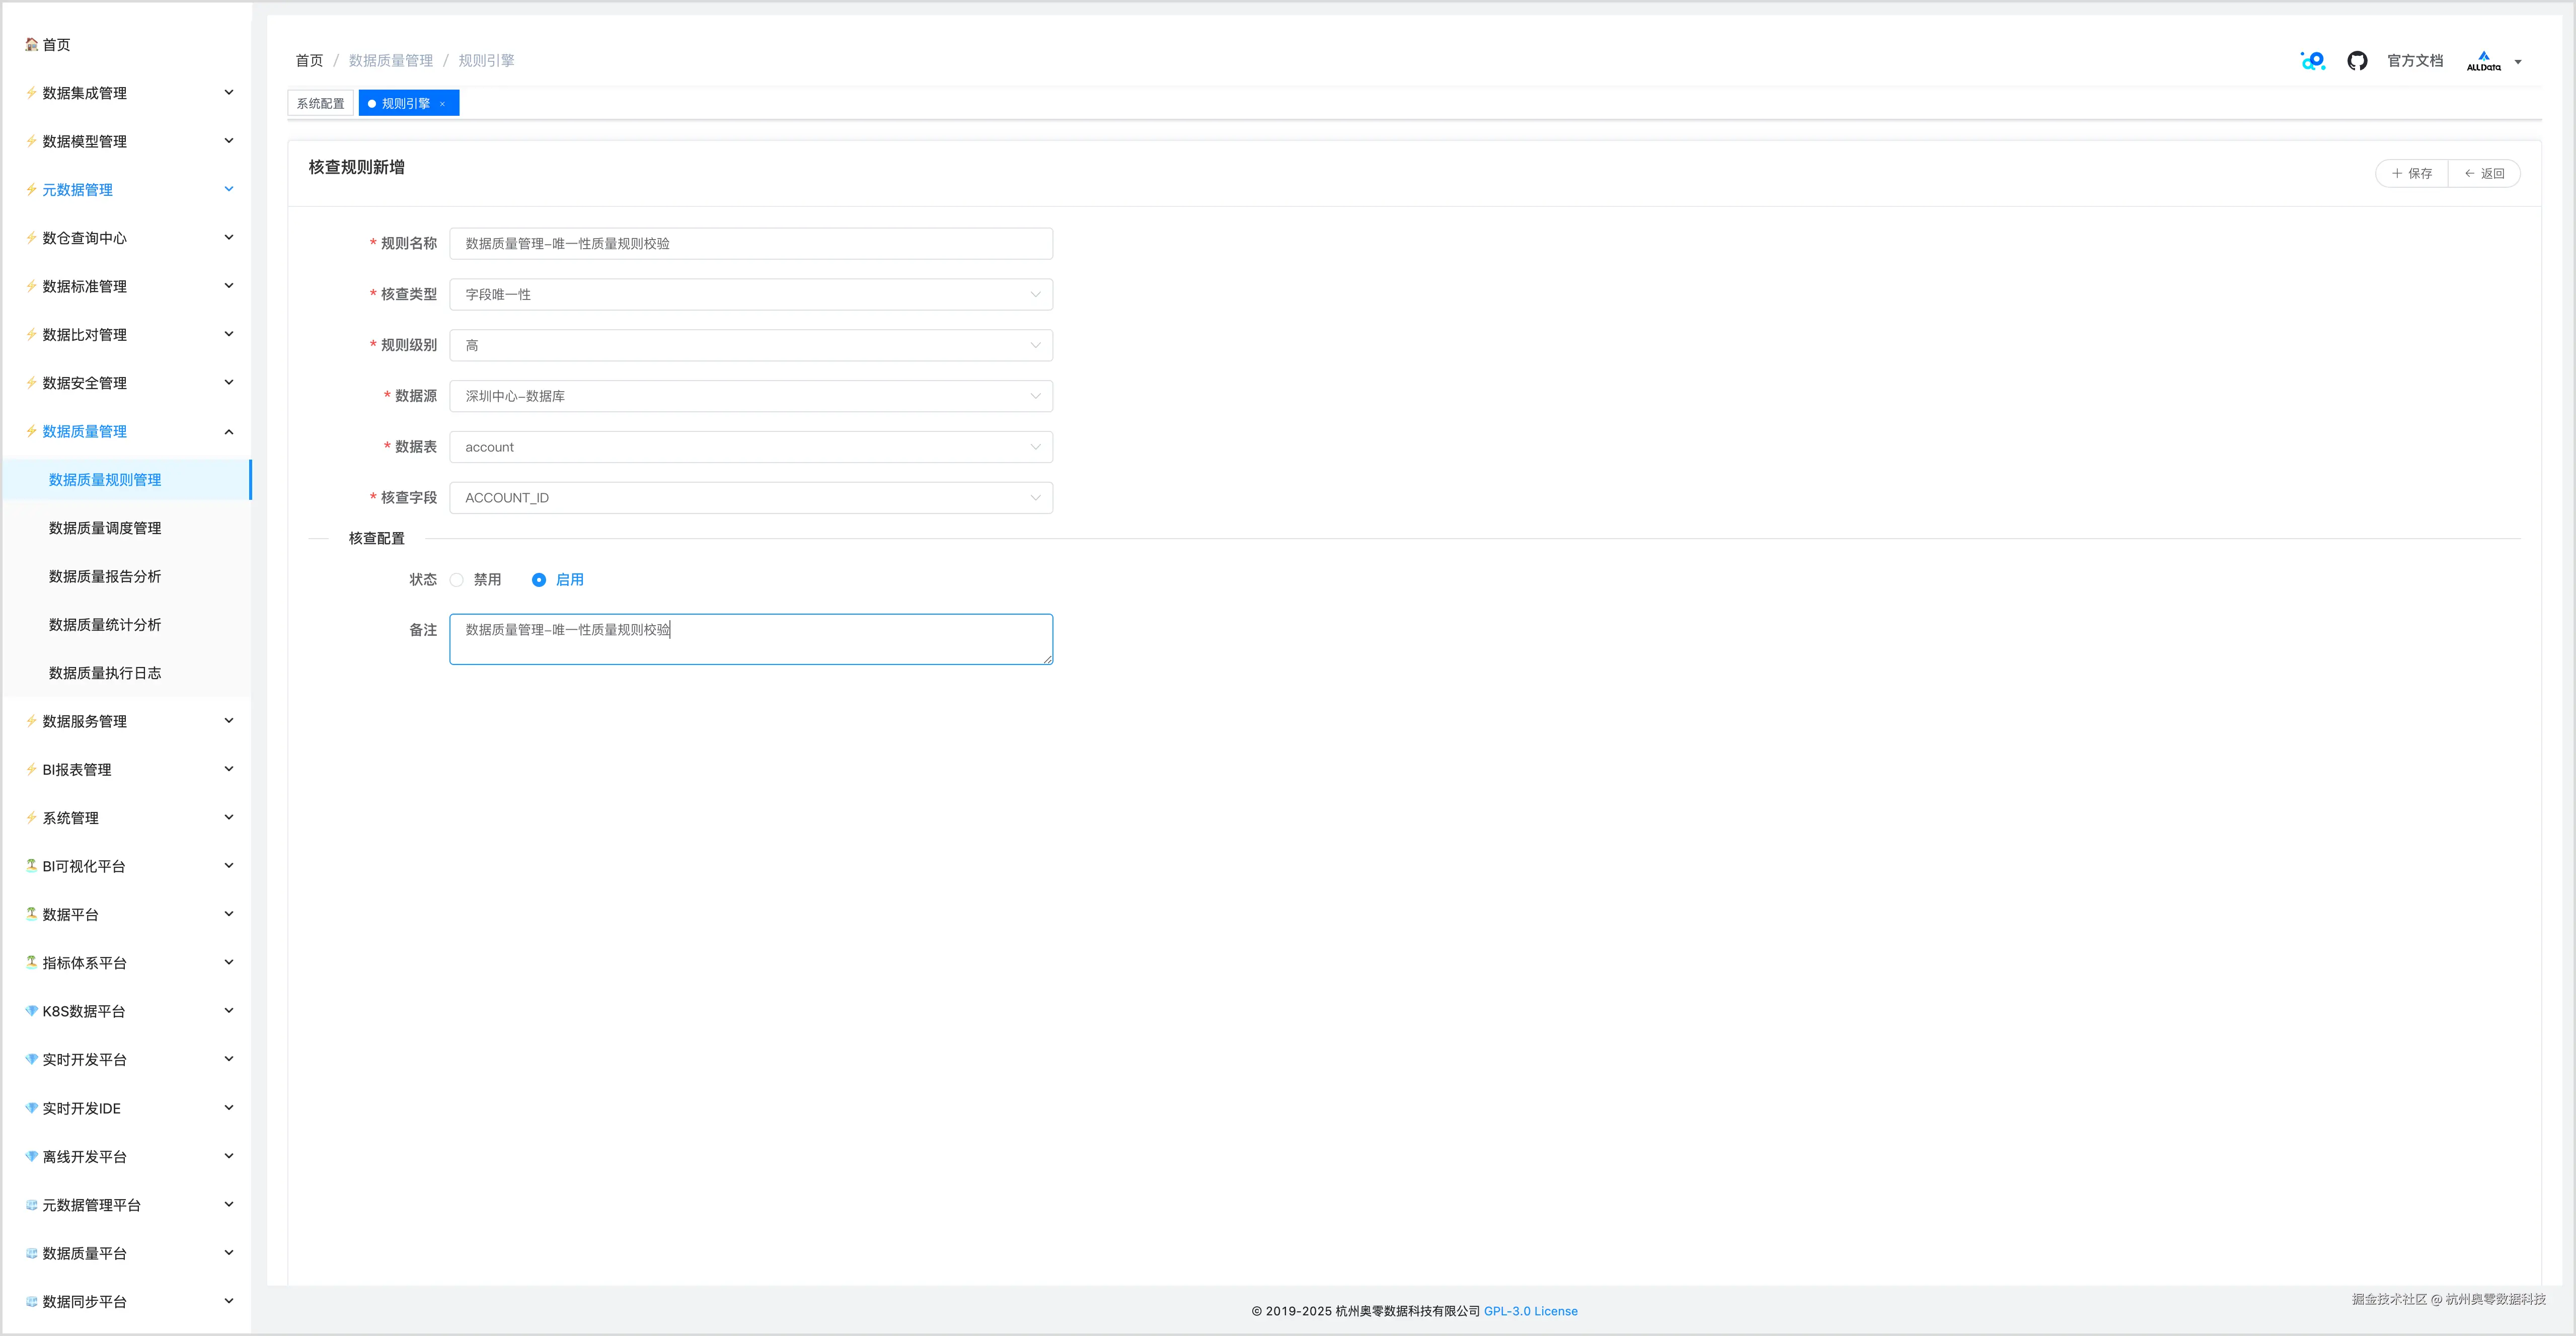Open 数据质量执行日志 in the sidebar

click(x=105, y=673)
